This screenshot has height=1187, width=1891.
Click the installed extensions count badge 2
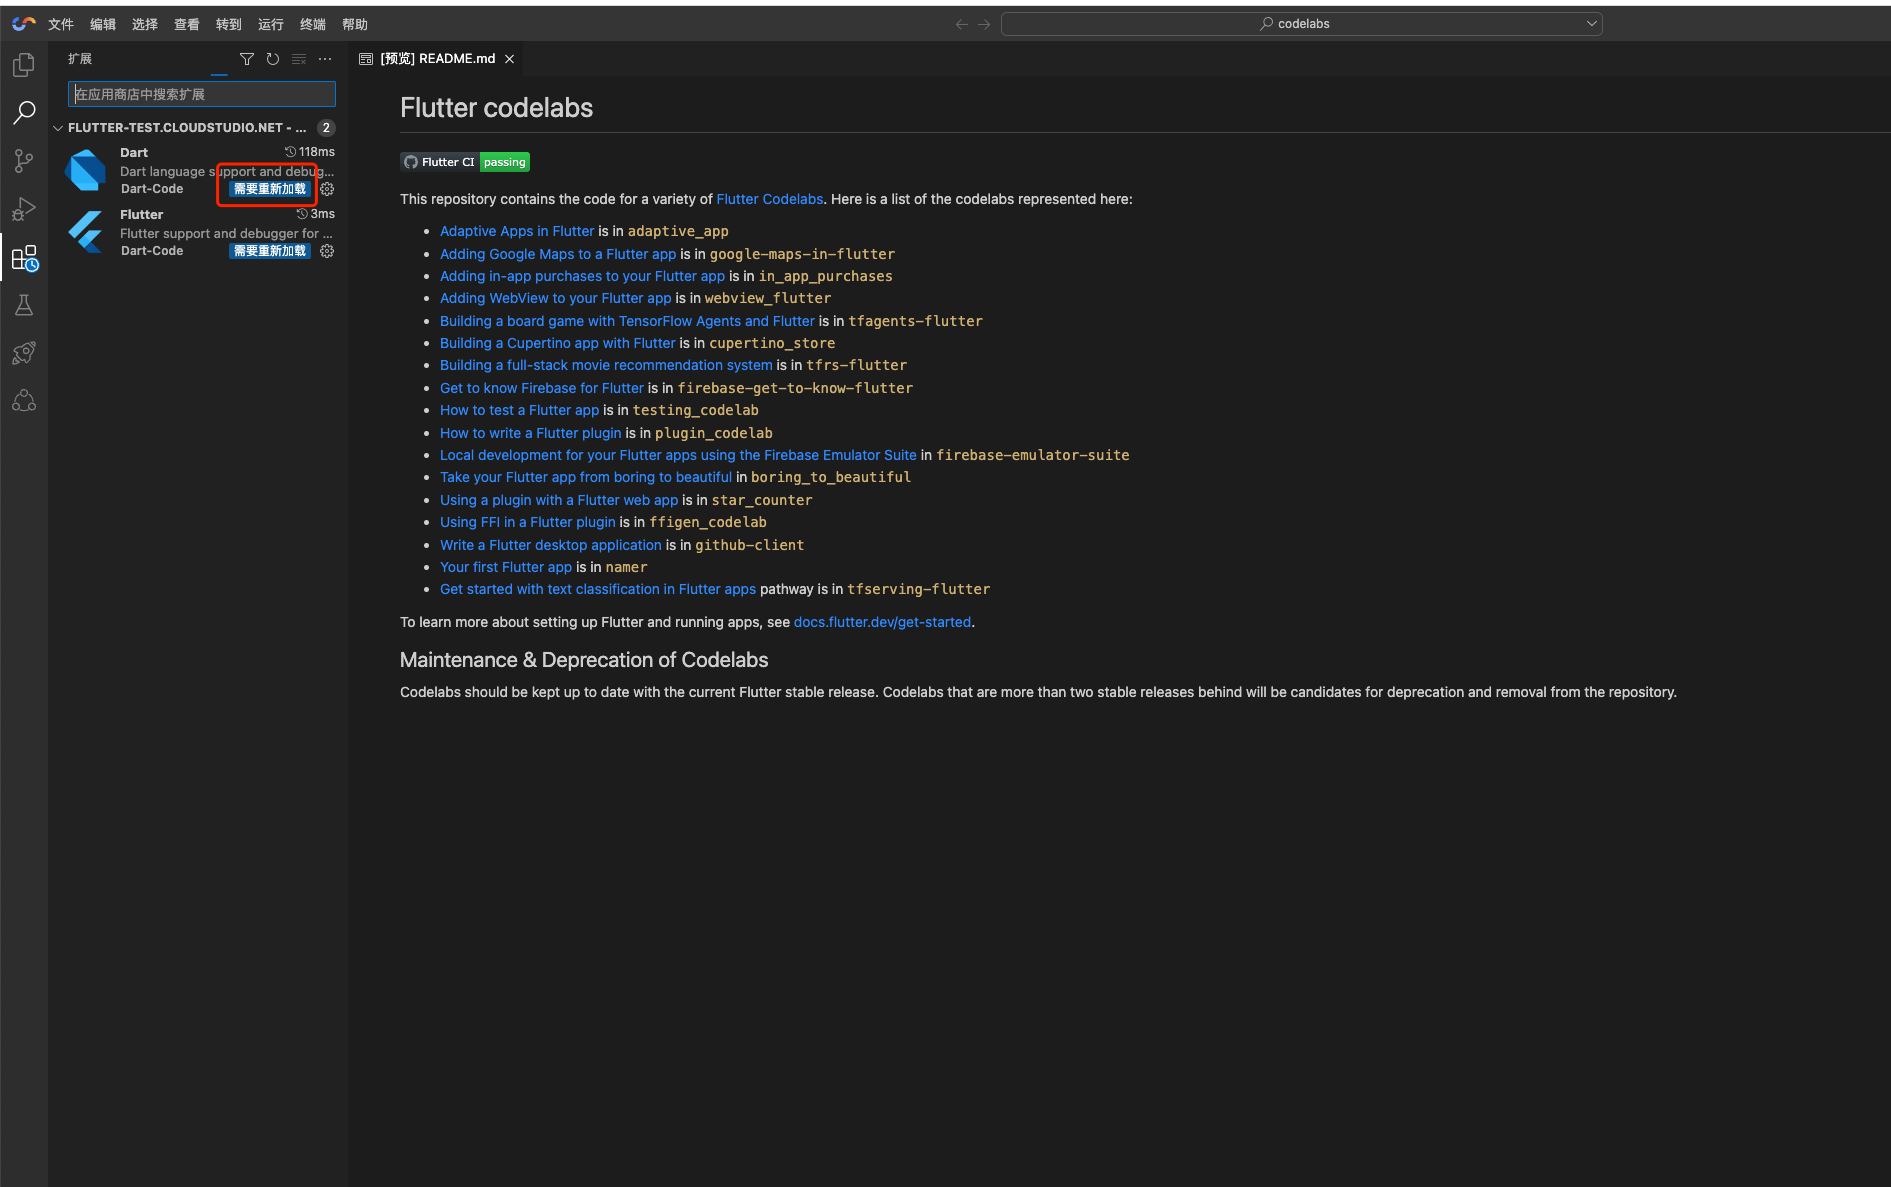point(326,128)
